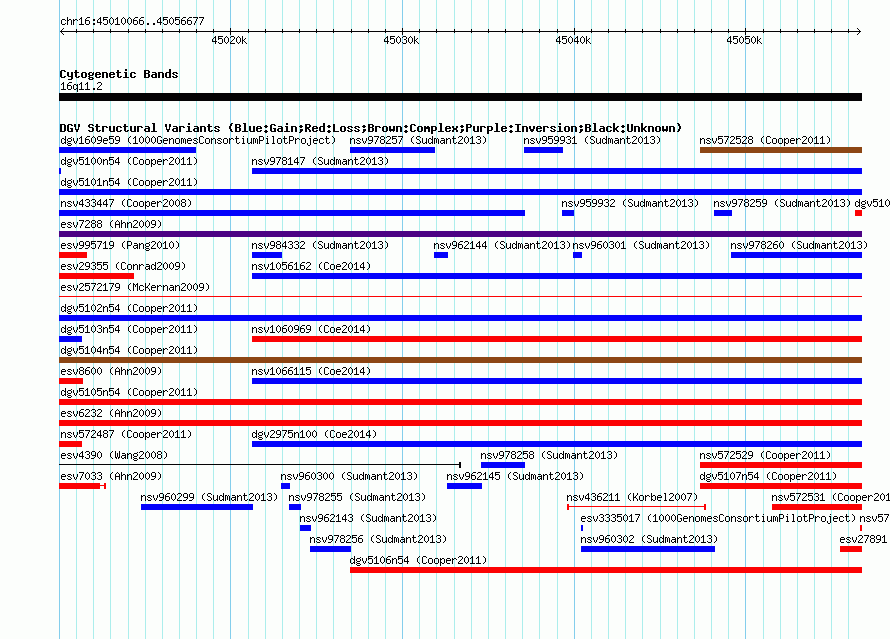The width and height of the screenshot is (890, 639).
Task: Click the blue bar under nsv960302
Action: 648,549
